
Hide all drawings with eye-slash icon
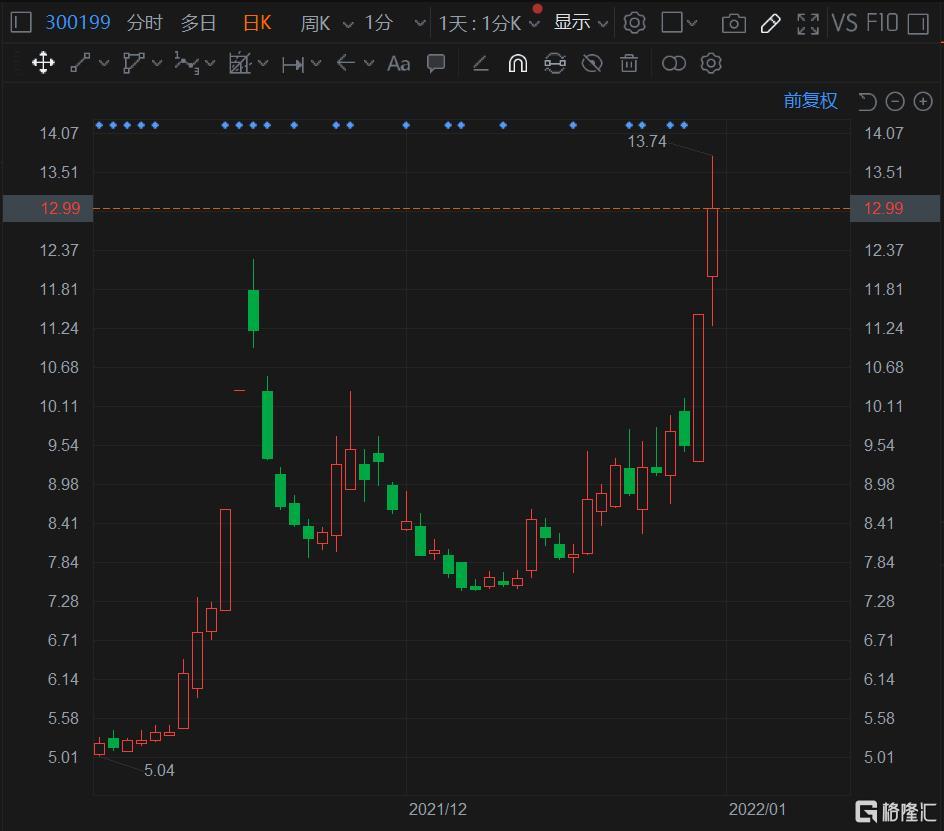592,63
